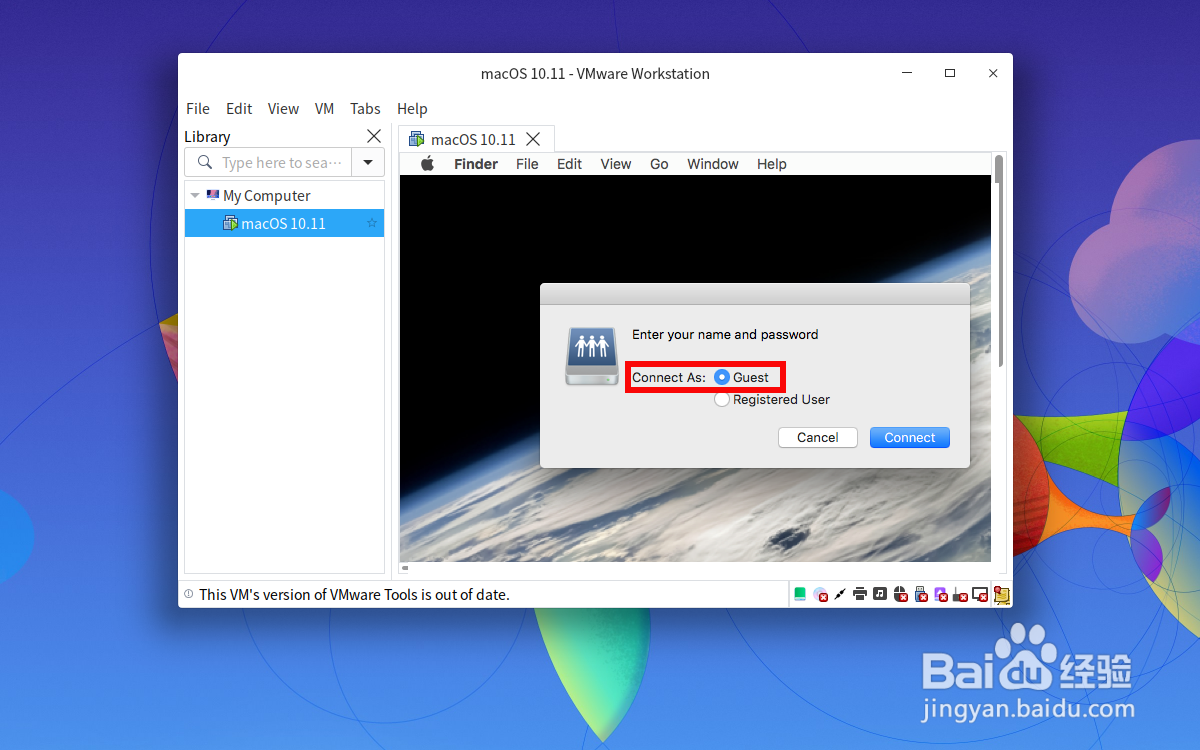Close the macOS 10.11 tab
1200x750 pixels.
tap(533, 139)
